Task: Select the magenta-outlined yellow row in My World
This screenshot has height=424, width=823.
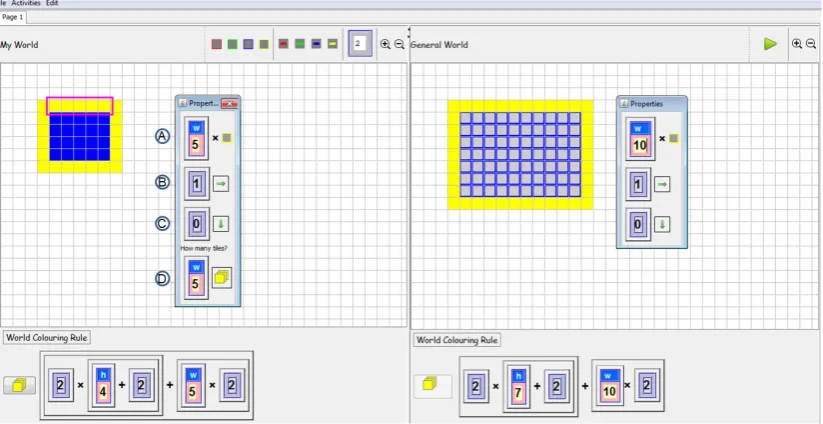Action: pos(80,106)
